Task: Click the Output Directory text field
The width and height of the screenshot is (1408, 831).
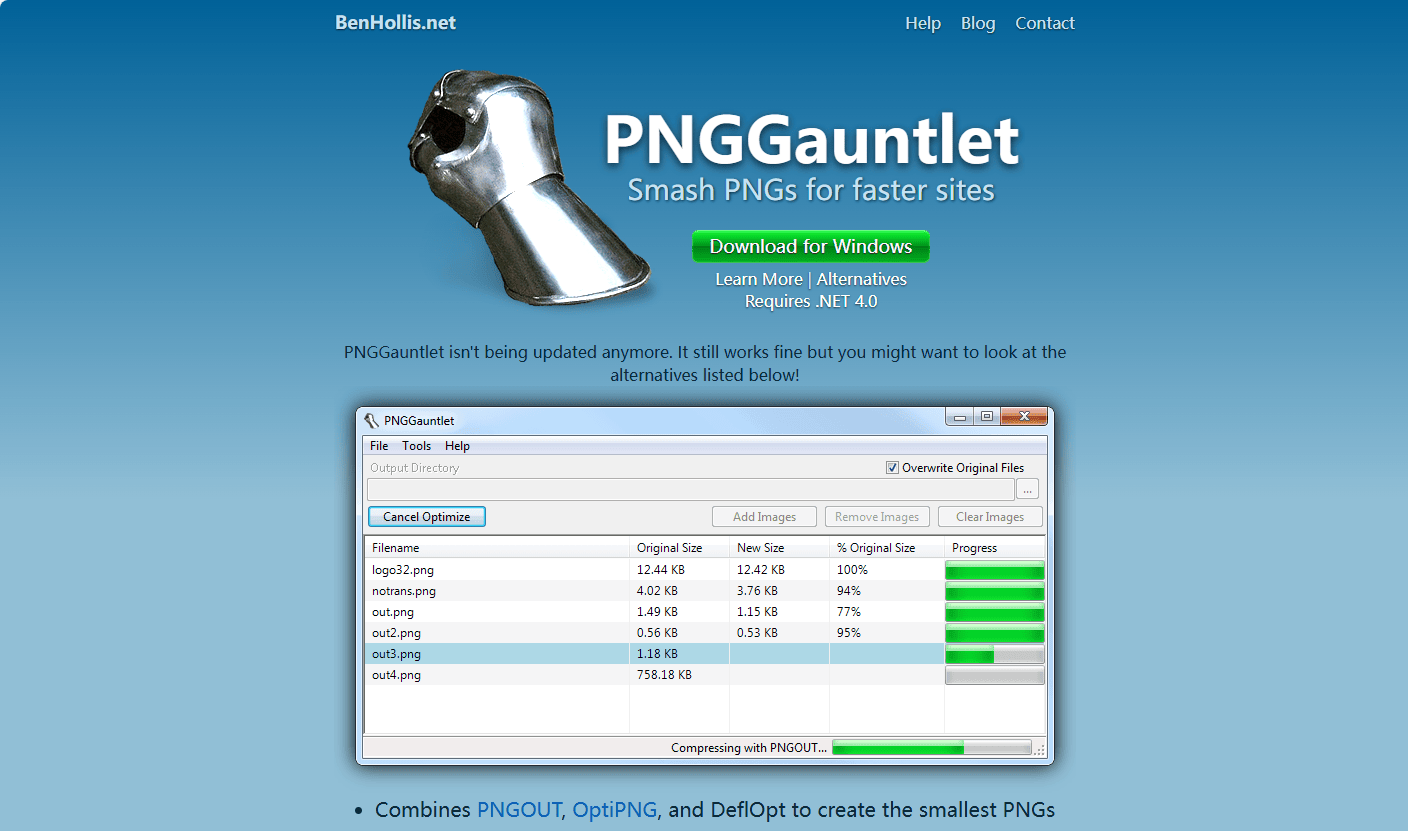Action: tap(690, 490)
